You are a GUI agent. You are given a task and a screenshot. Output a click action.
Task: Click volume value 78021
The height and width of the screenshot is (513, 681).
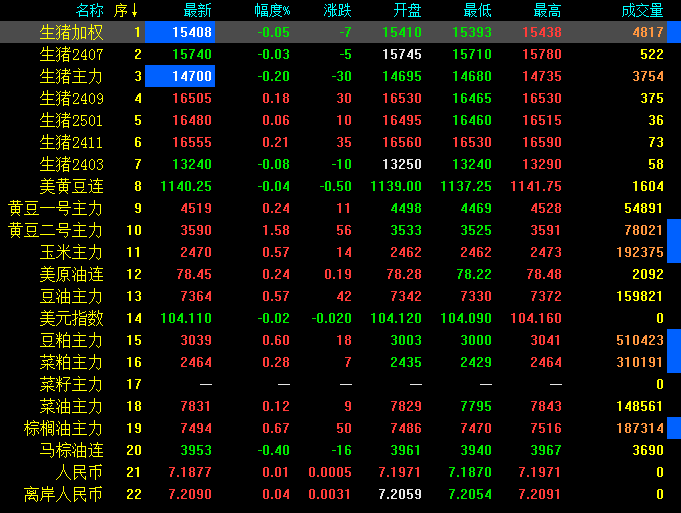(x=644, y=230)
